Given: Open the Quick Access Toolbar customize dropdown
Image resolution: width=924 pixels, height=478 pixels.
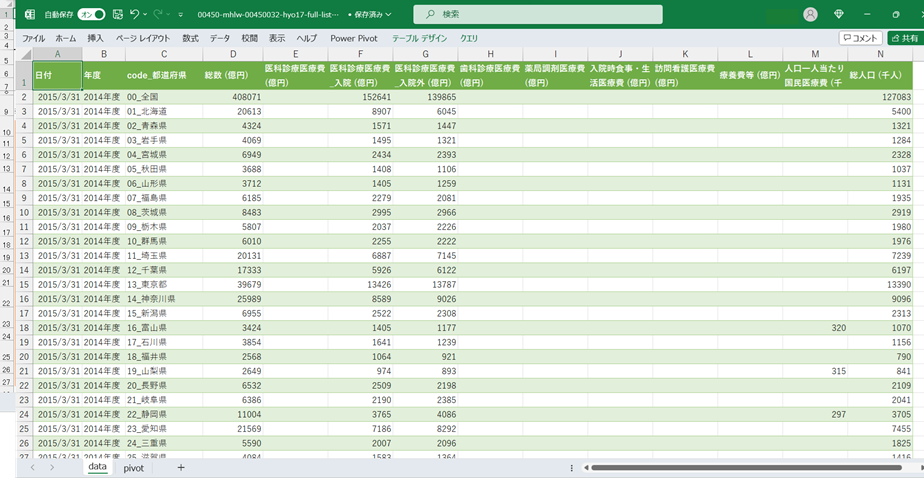Looking at the screenshot, I should point(181,15).
